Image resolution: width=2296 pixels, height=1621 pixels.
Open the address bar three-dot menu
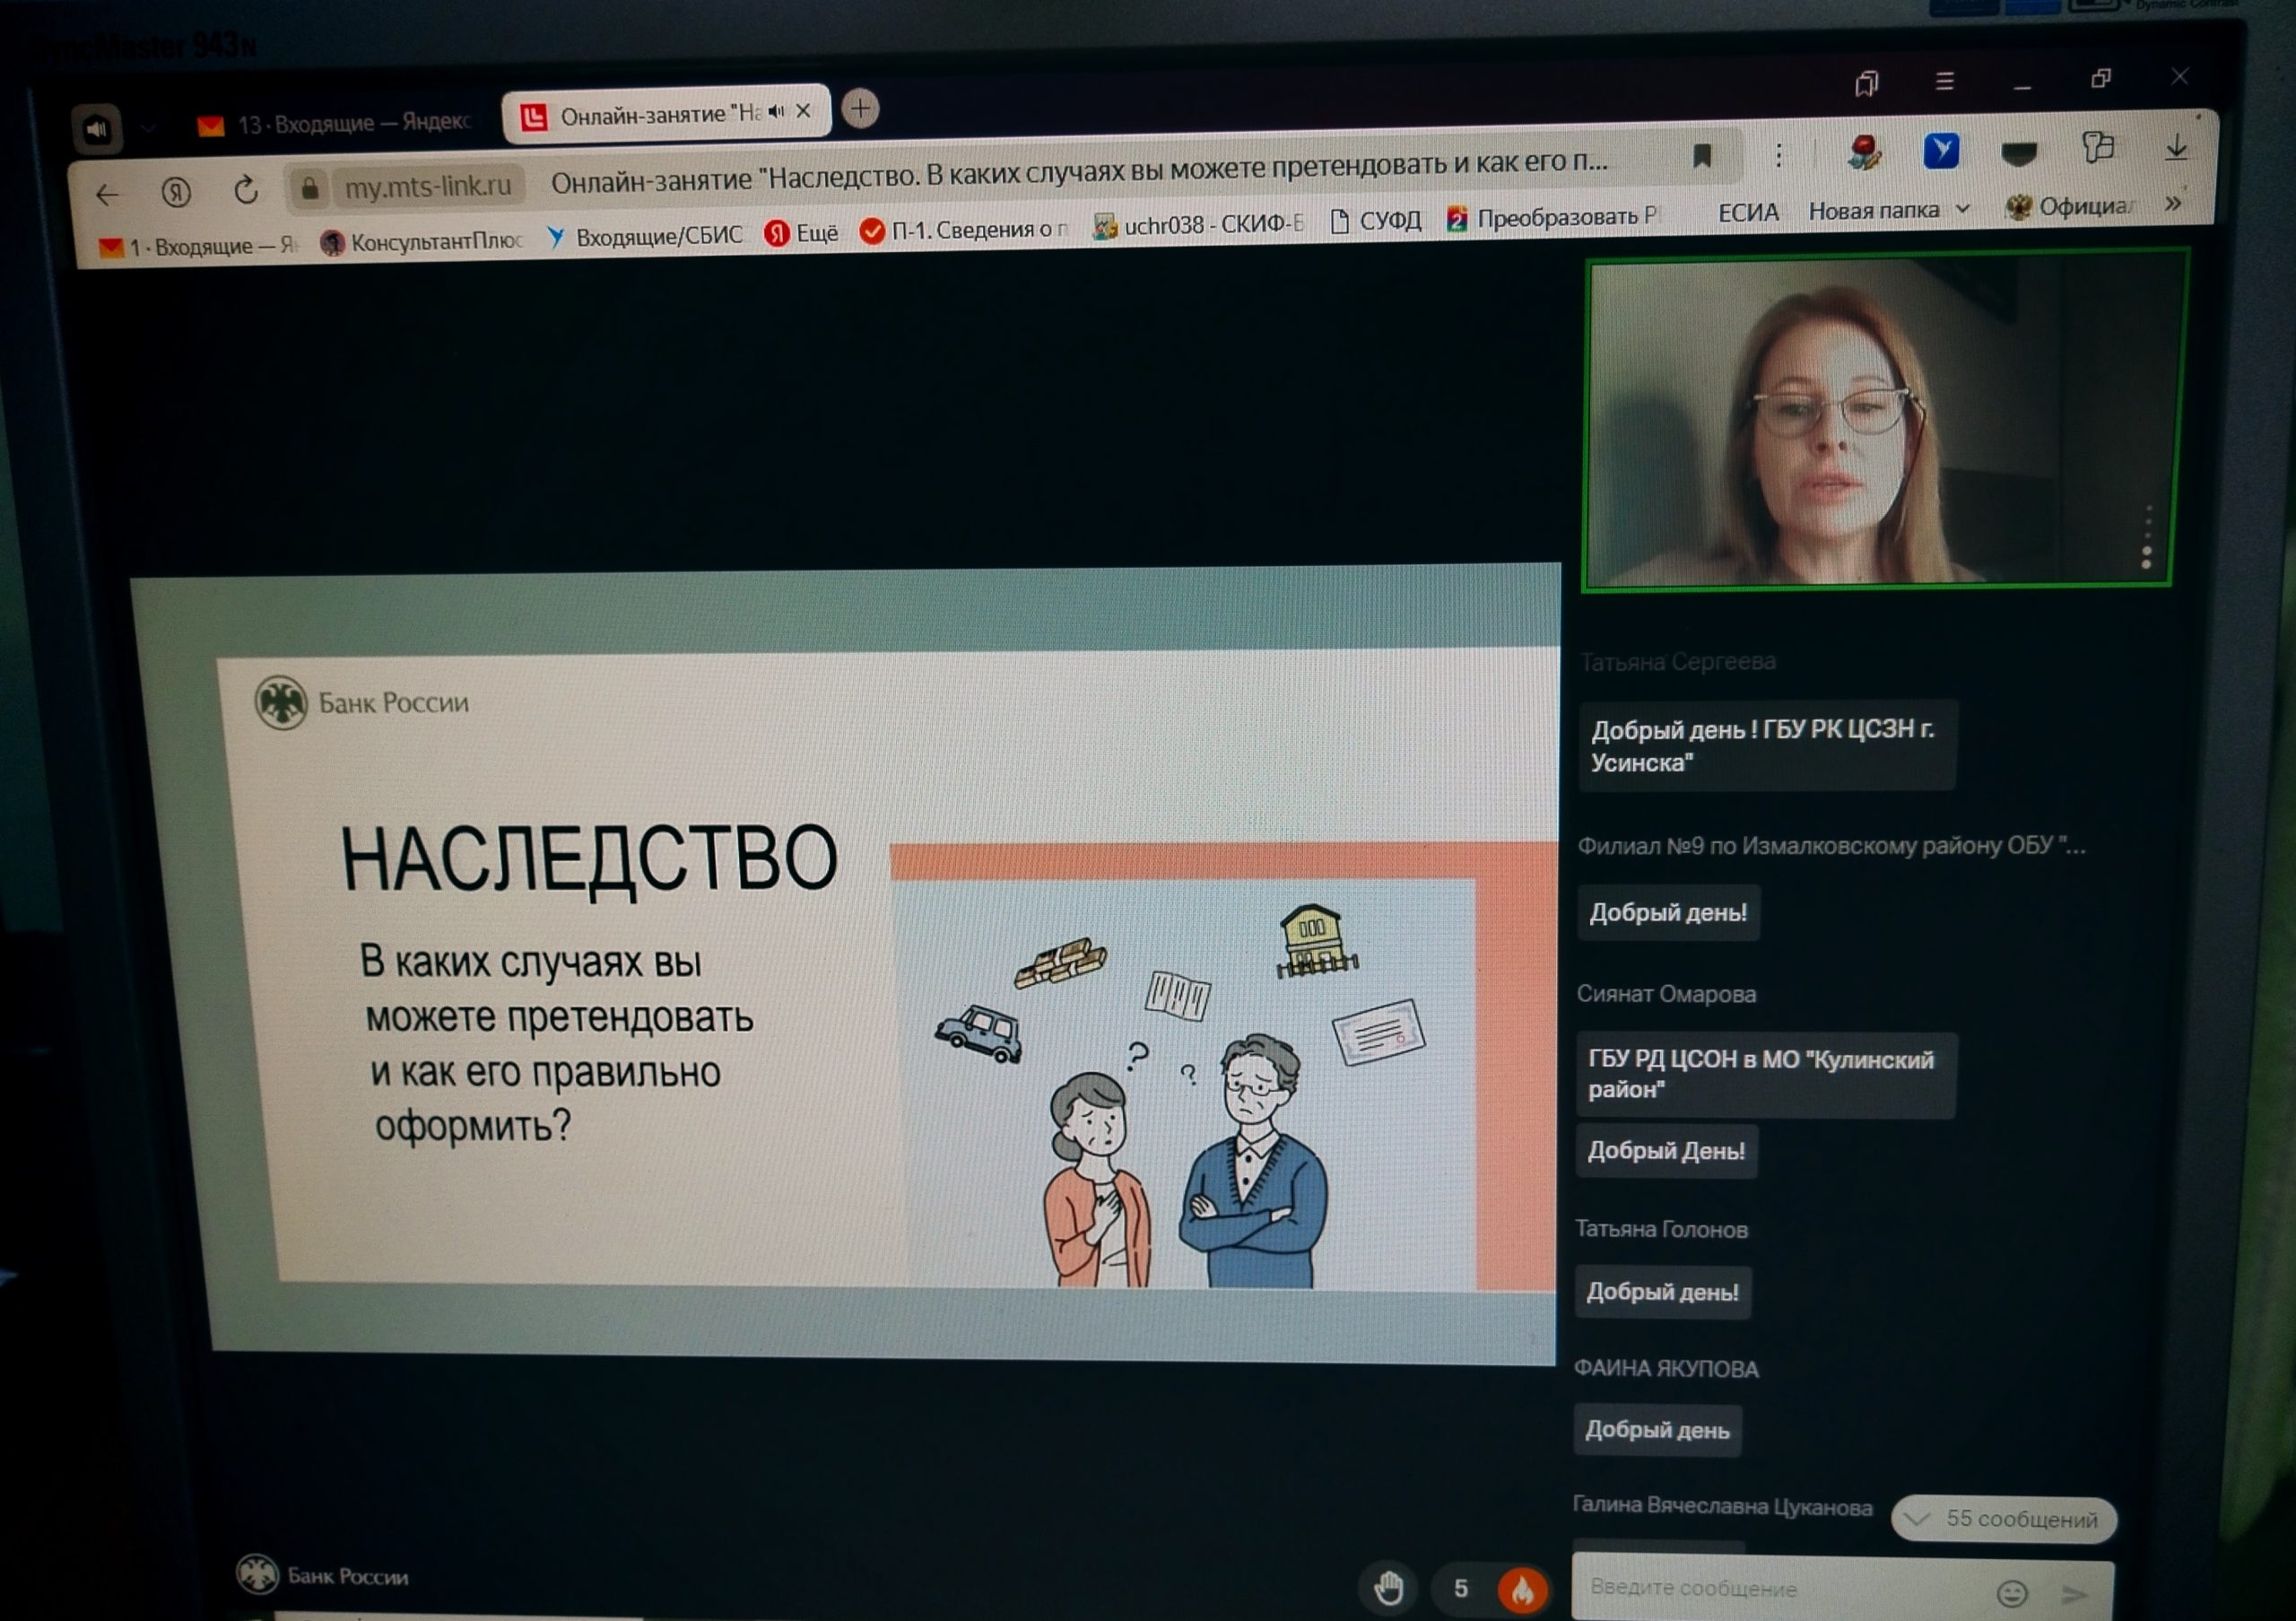[x=1778, y=155]
